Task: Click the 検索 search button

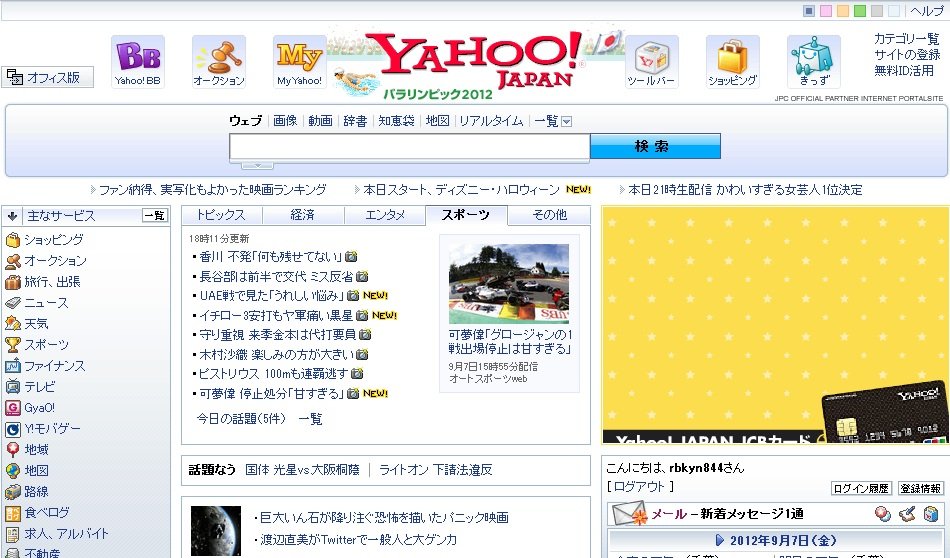Action: pos(655,146)
